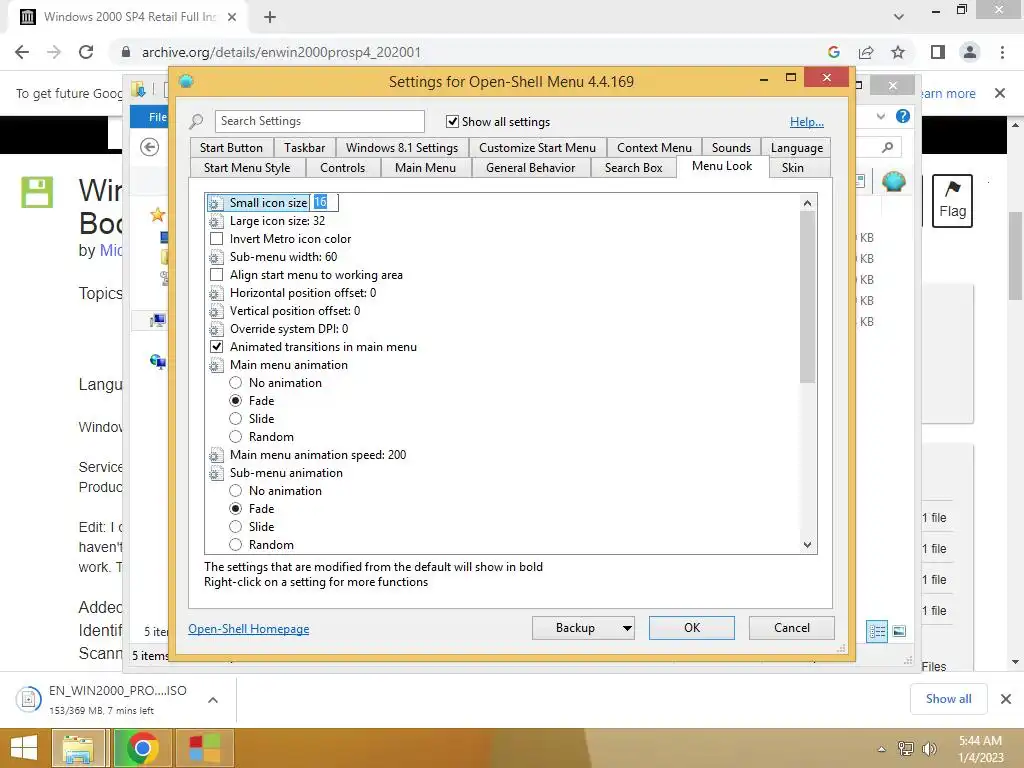Image resolution: width=1024 pixels, height=768 pixels.
Task: Visit the Open-Shell Homepage link
Action: 249,629
